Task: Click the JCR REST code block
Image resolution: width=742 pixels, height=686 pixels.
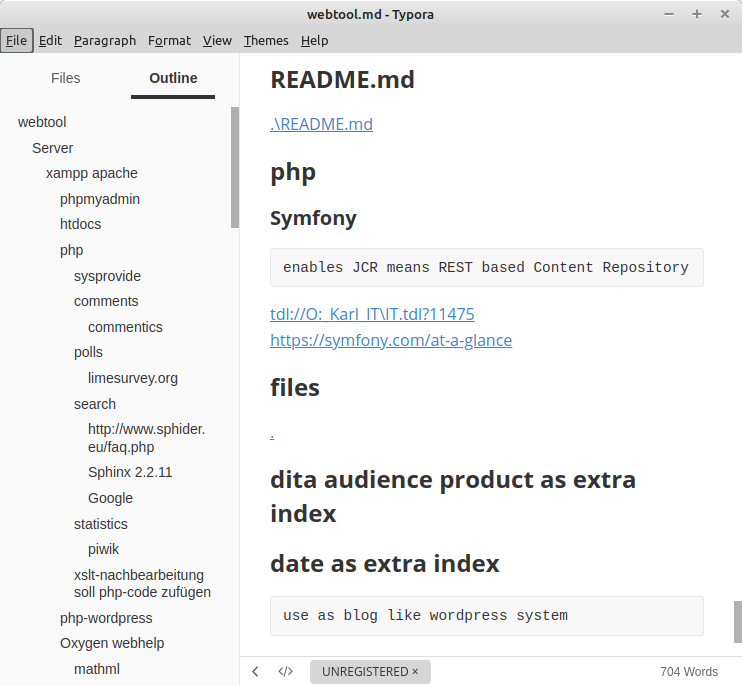Action: coord(486,267)
